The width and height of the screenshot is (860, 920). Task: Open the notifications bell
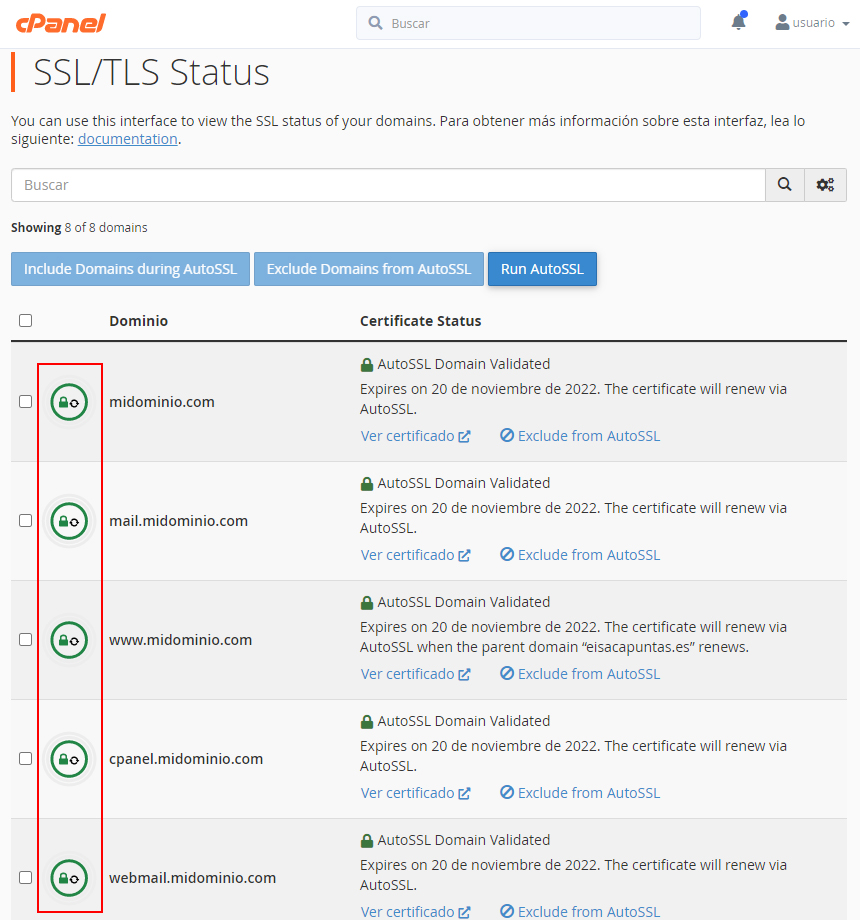click(x=738, y=22)
